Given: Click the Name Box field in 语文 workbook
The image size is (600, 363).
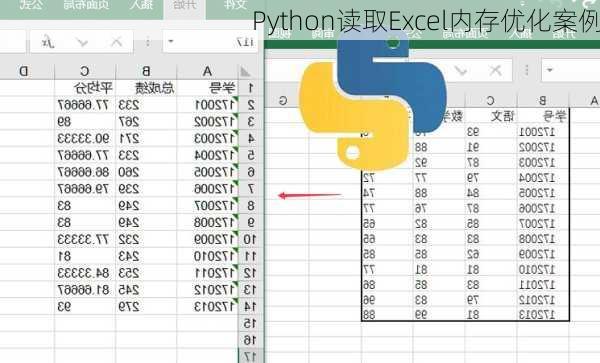Looking at the screenshot, I should point(571,70).
